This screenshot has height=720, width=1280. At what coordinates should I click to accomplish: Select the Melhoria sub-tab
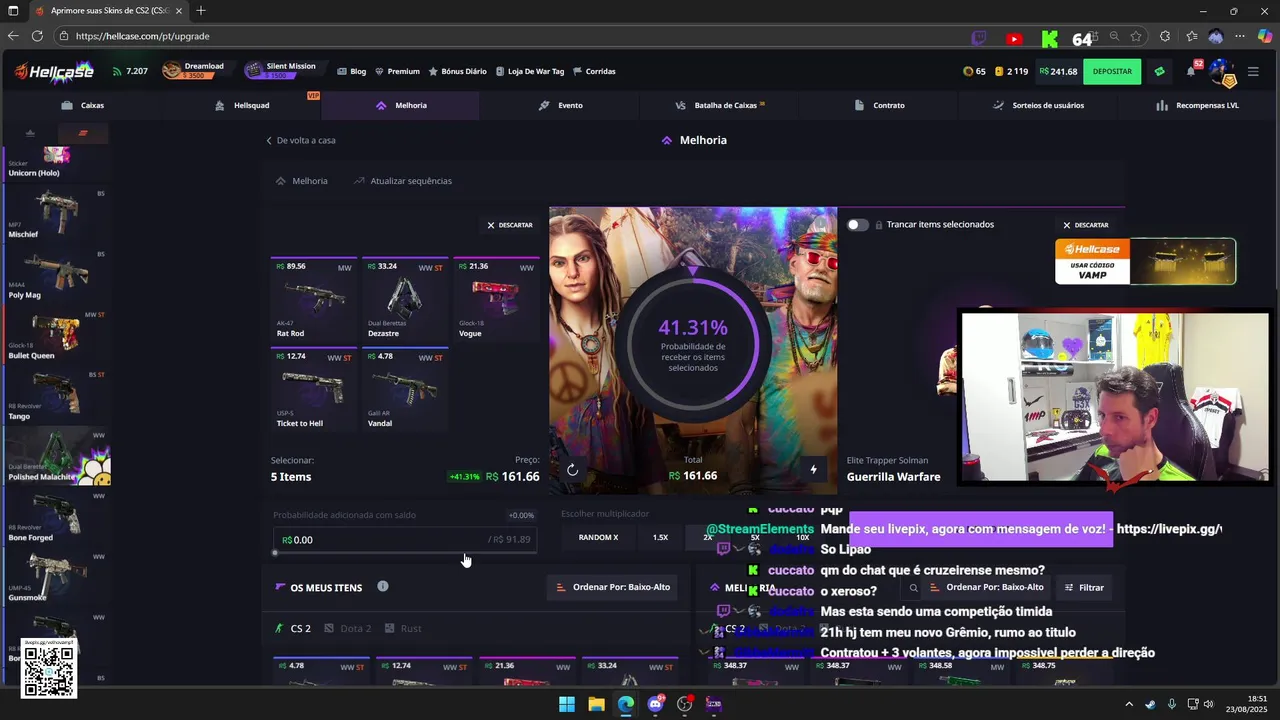(x=302, y=181)
